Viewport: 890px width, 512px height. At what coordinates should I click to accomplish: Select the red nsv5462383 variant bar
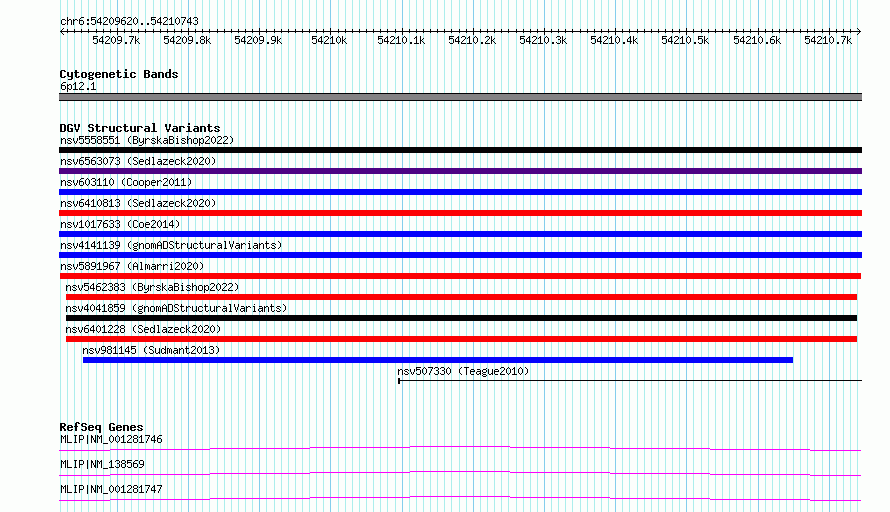tap(461, 297)
